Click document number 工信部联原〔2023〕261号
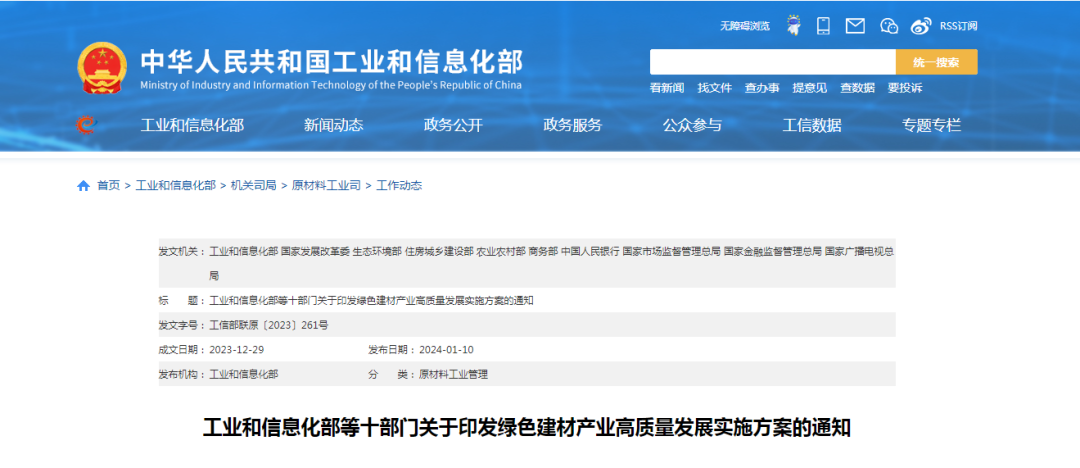The width and height of the screenshot is (1080, 468). click(x=269, y=325)
